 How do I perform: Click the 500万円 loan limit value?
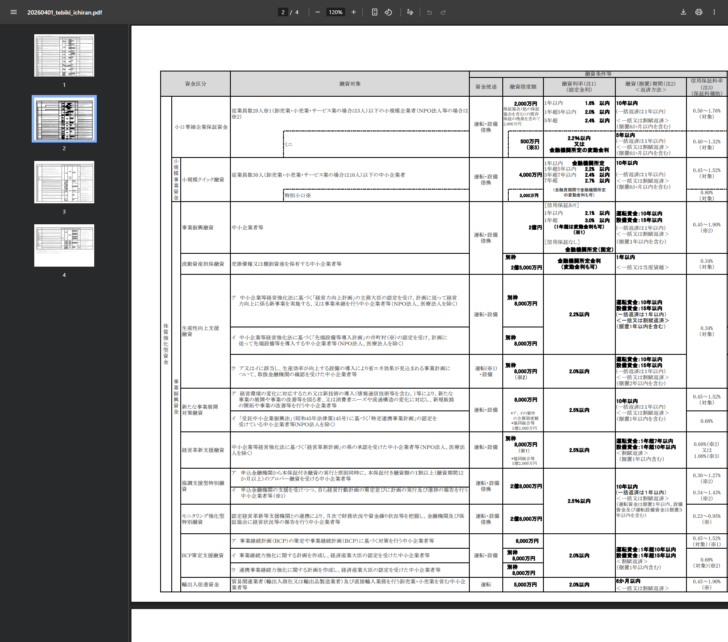tap(529, 142)
